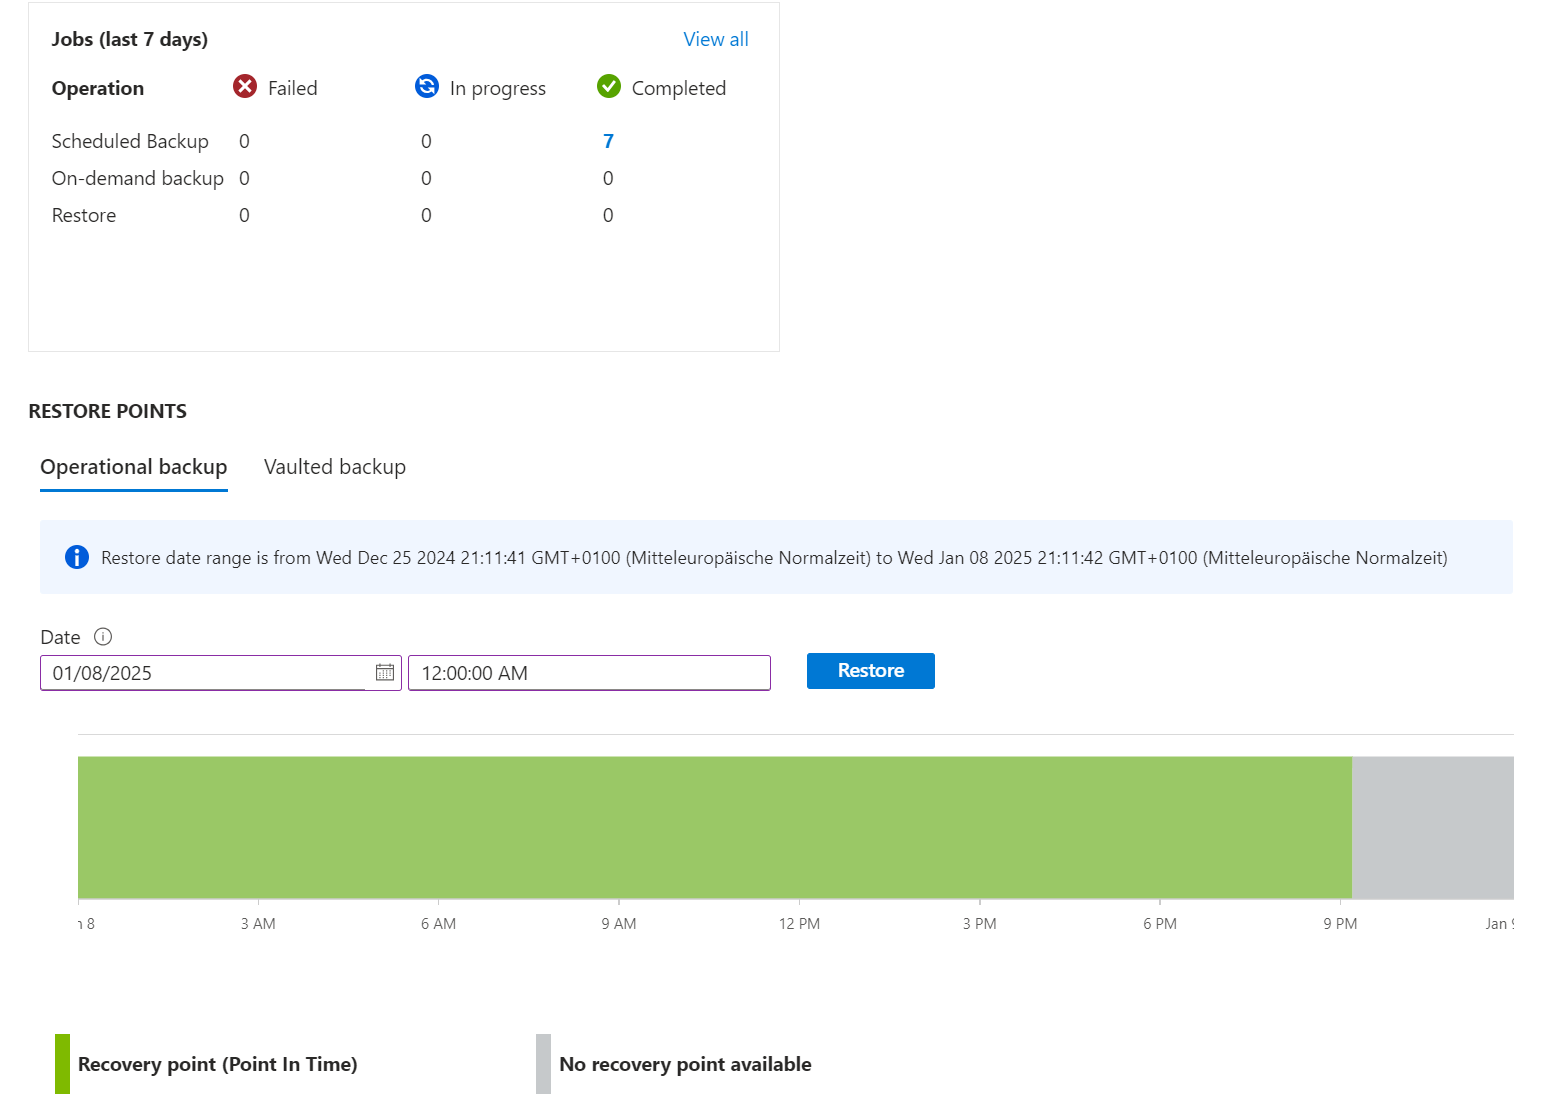Click the green Completed checkmark icon
Screen dimensions: 1568x1119
coord(609,87)
